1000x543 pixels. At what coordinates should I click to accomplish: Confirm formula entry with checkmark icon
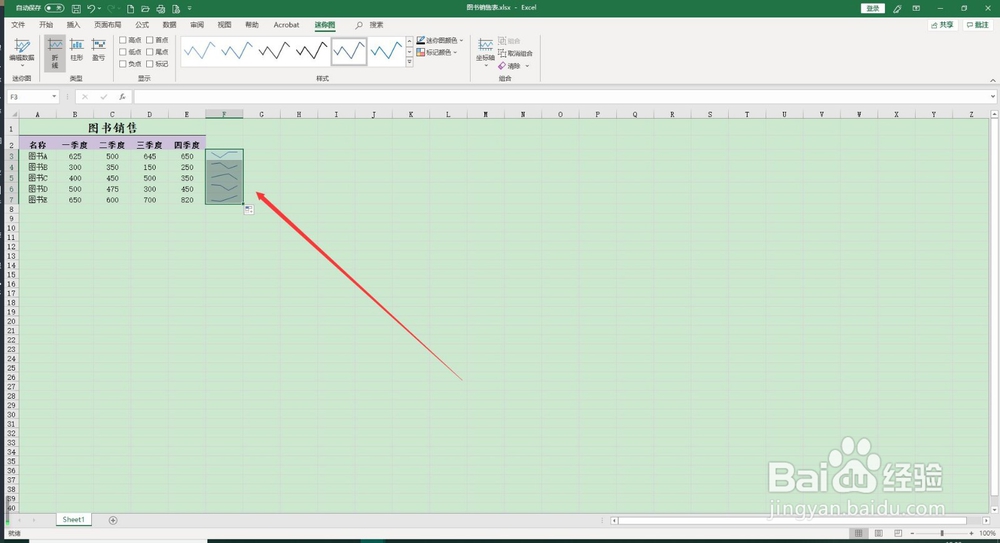click(103, 97)
